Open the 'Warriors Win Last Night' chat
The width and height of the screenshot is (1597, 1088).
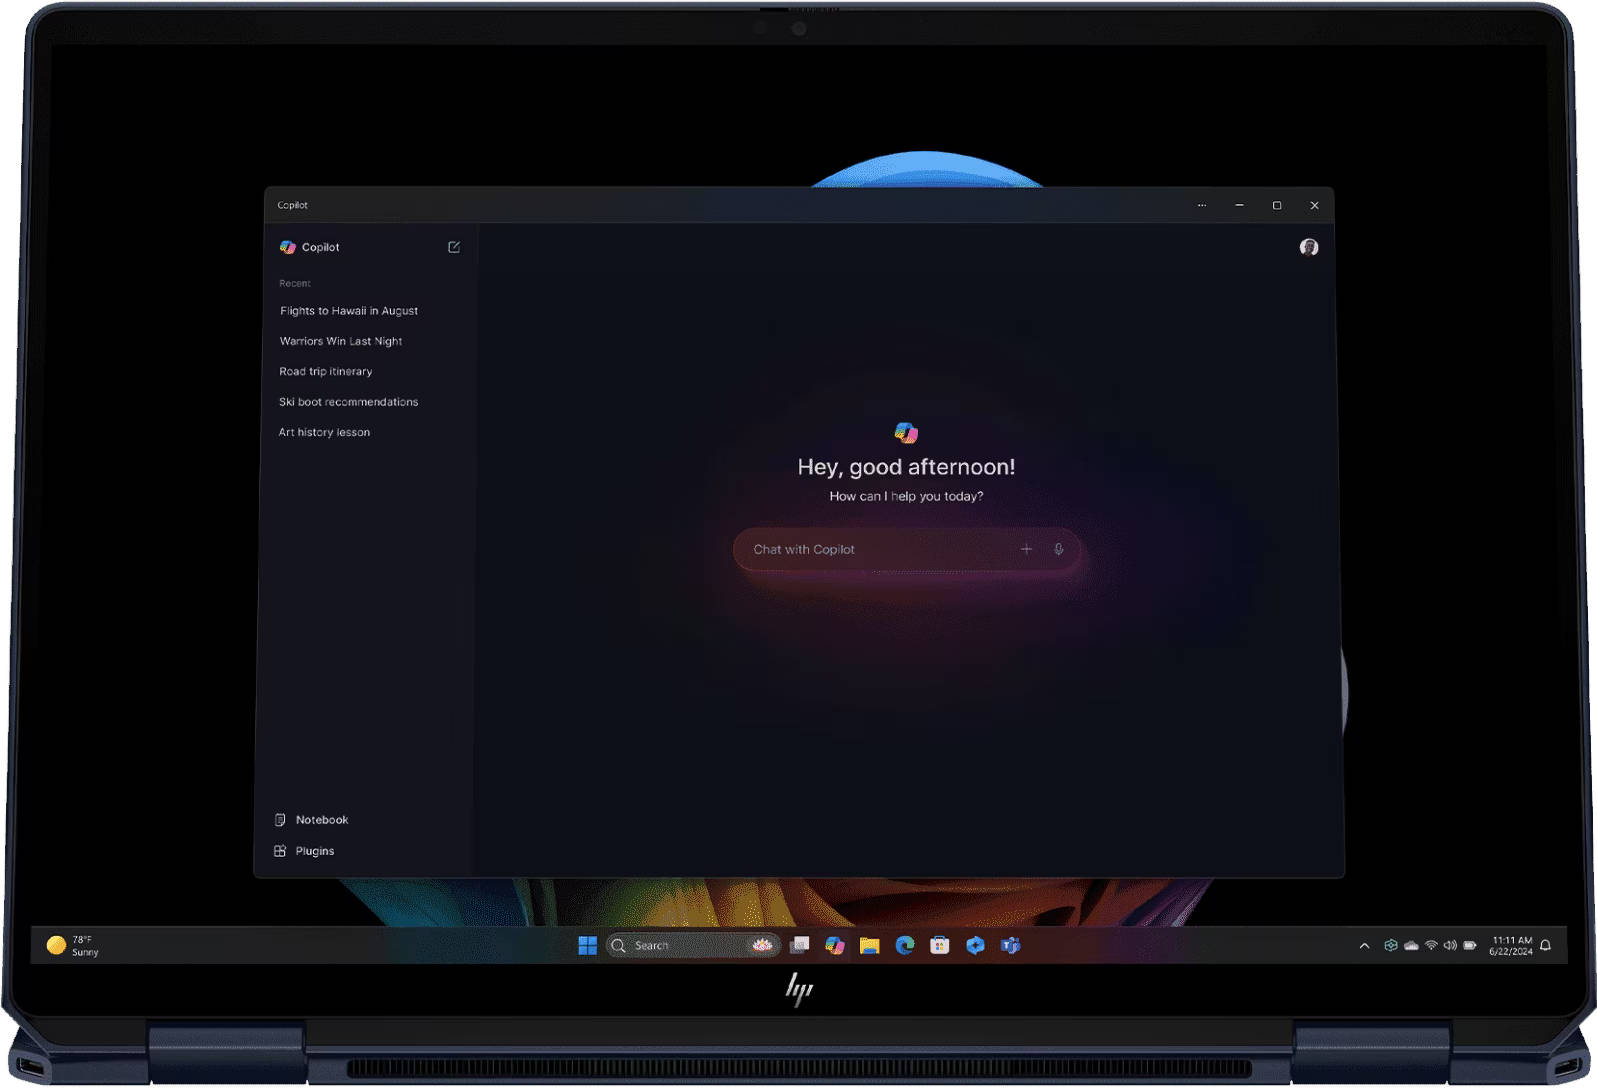tap(341, 341)
